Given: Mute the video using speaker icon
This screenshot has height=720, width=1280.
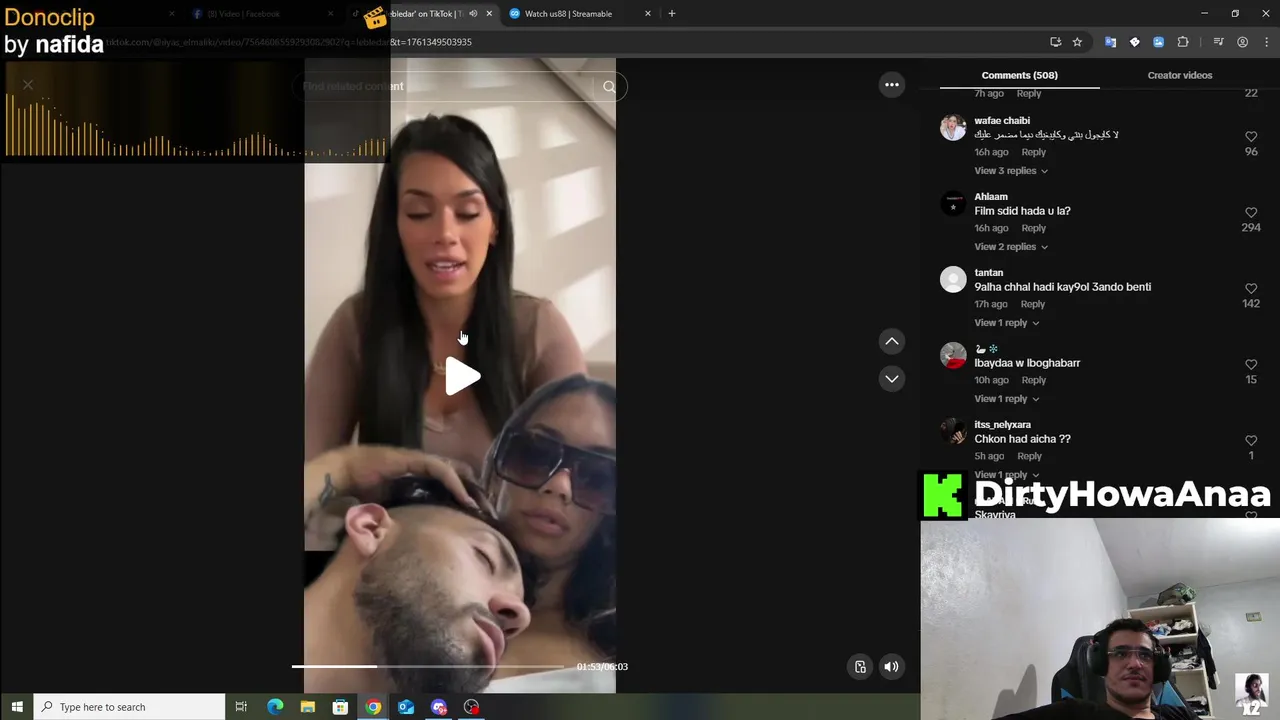Looking at the screenshot, I should (x=891, y=667).
